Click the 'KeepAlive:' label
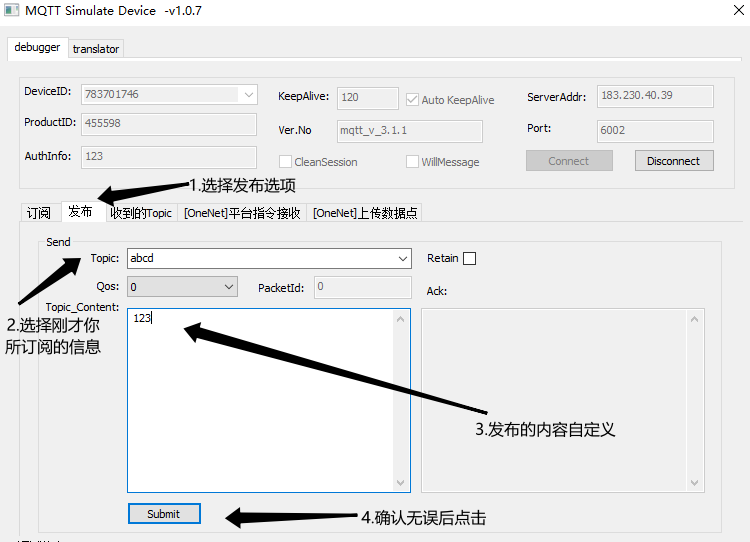750x542 pixels. pos(304,96)
